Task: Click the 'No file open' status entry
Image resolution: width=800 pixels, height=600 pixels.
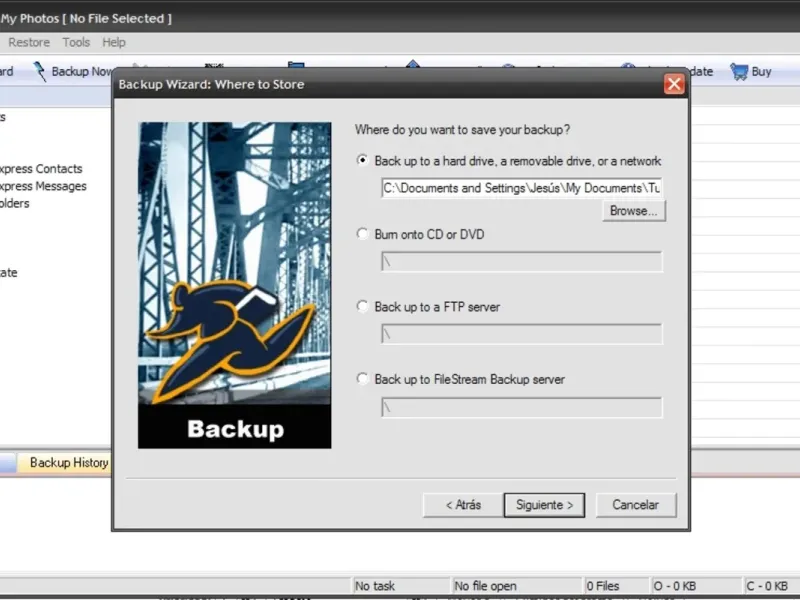Action: [x=485, y=586]
